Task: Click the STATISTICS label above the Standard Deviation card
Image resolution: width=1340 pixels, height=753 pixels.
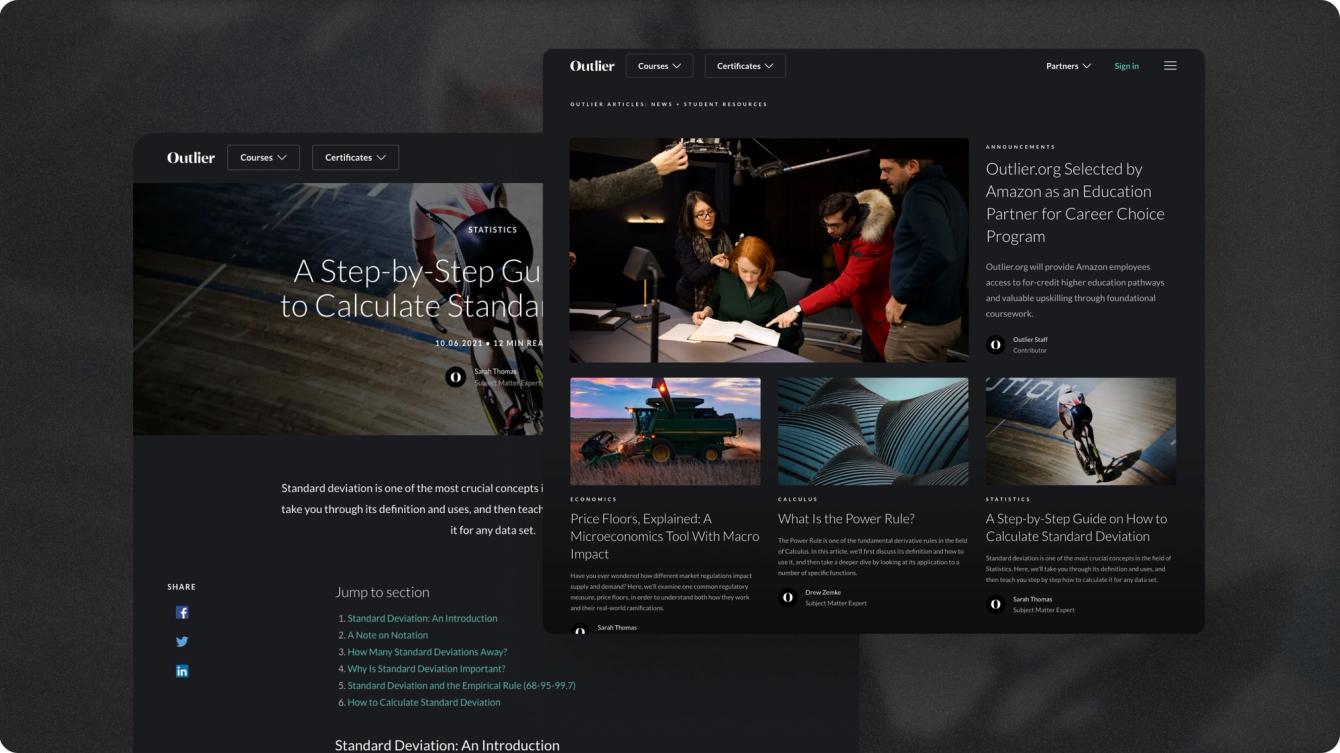Action: point(1008,499)
